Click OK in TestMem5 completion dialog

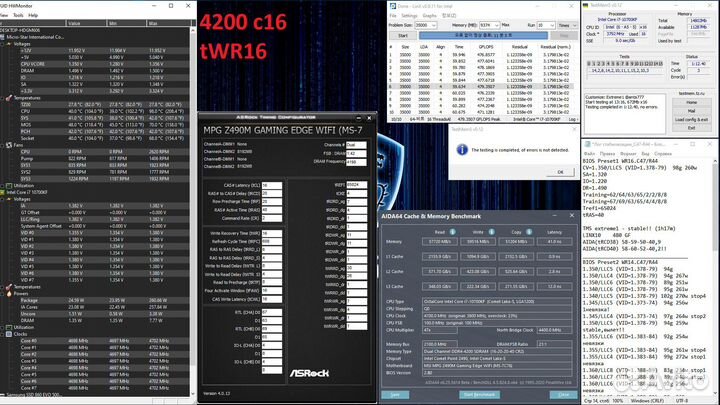coord(560,172)
